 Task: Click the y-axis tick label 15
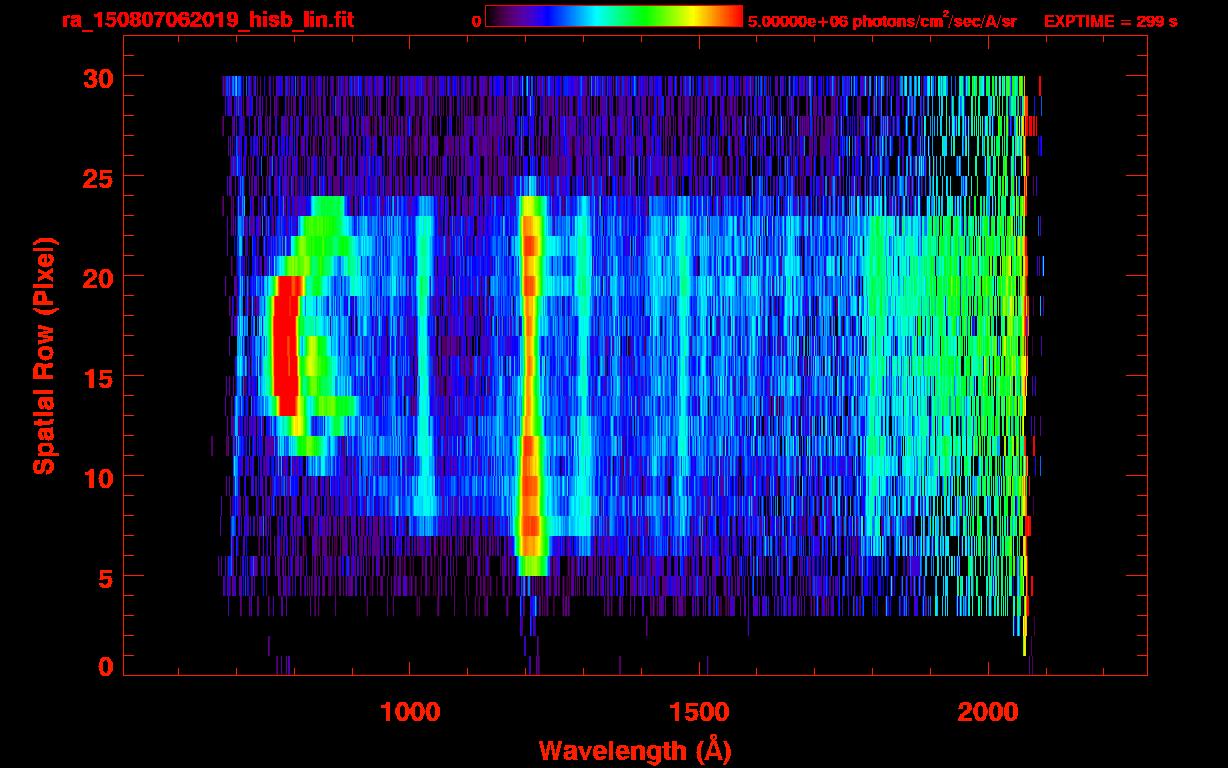point(97,377)
